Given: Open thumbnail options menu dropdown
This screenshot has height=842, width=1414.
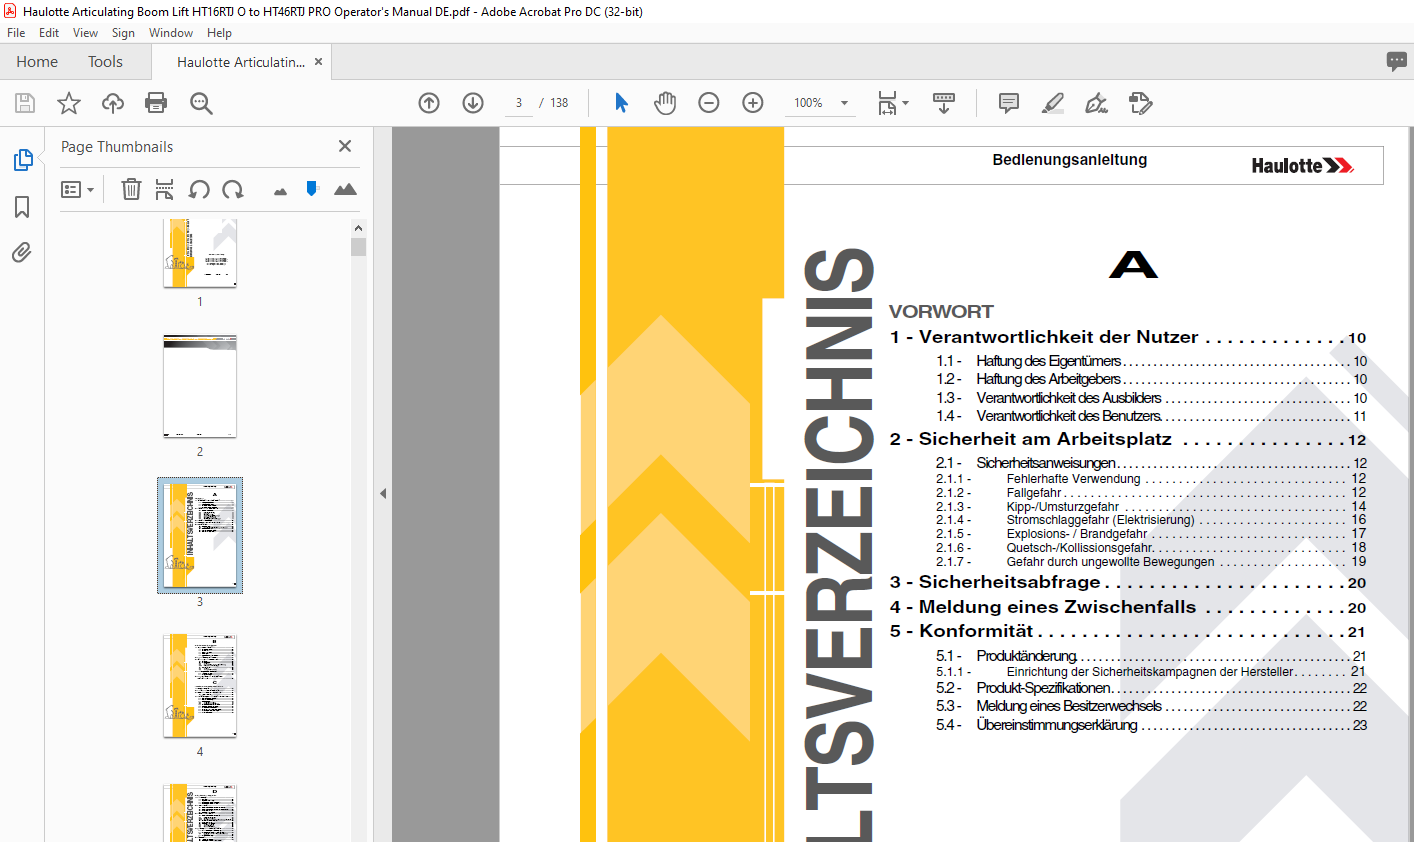Looking at the screenshot, I should (x=77, y=189).
